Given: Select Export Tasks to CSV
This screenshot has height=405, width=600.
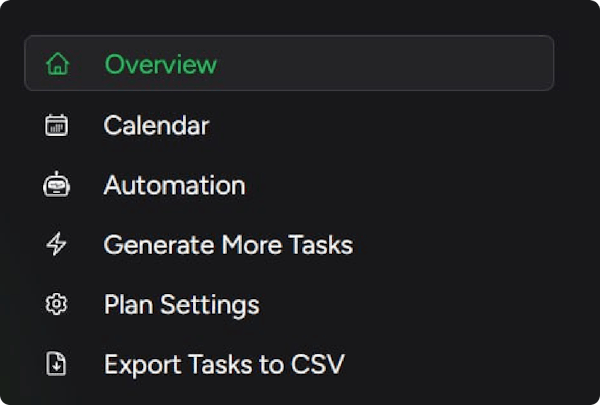Looking at the screenshot, I should pos(224,365).
